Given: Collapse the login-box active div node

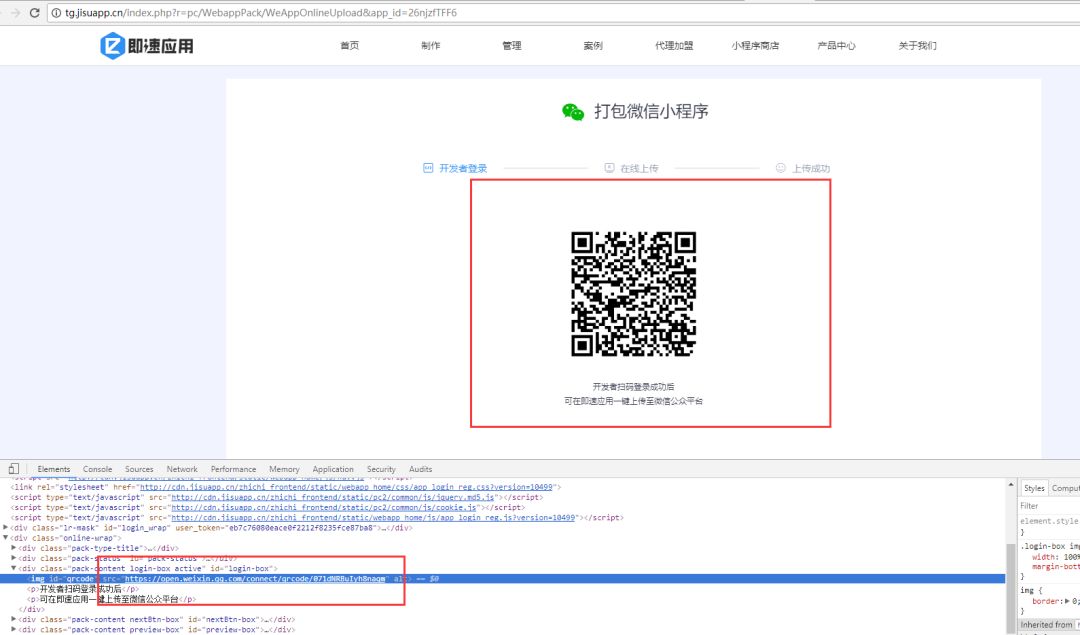Looking at the screenshot, I should (x=14, y=568).
